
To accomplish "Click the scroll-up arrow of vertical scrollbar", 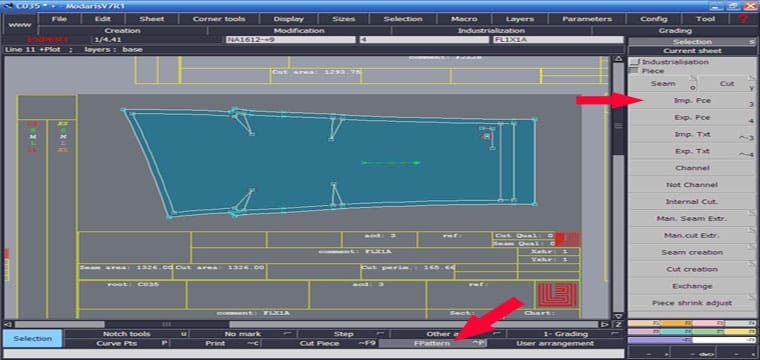I will (618, 59).
